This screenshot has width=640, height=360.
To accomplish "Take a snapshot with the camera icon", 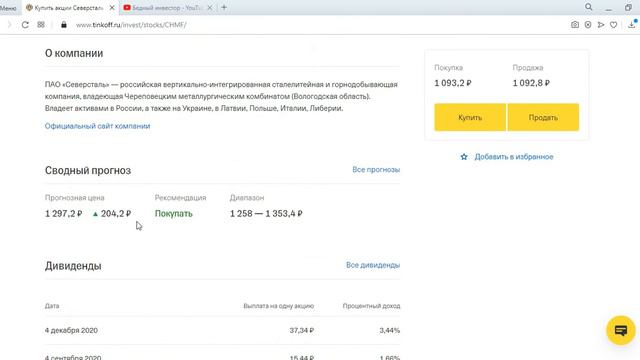I will coord(575,25).
